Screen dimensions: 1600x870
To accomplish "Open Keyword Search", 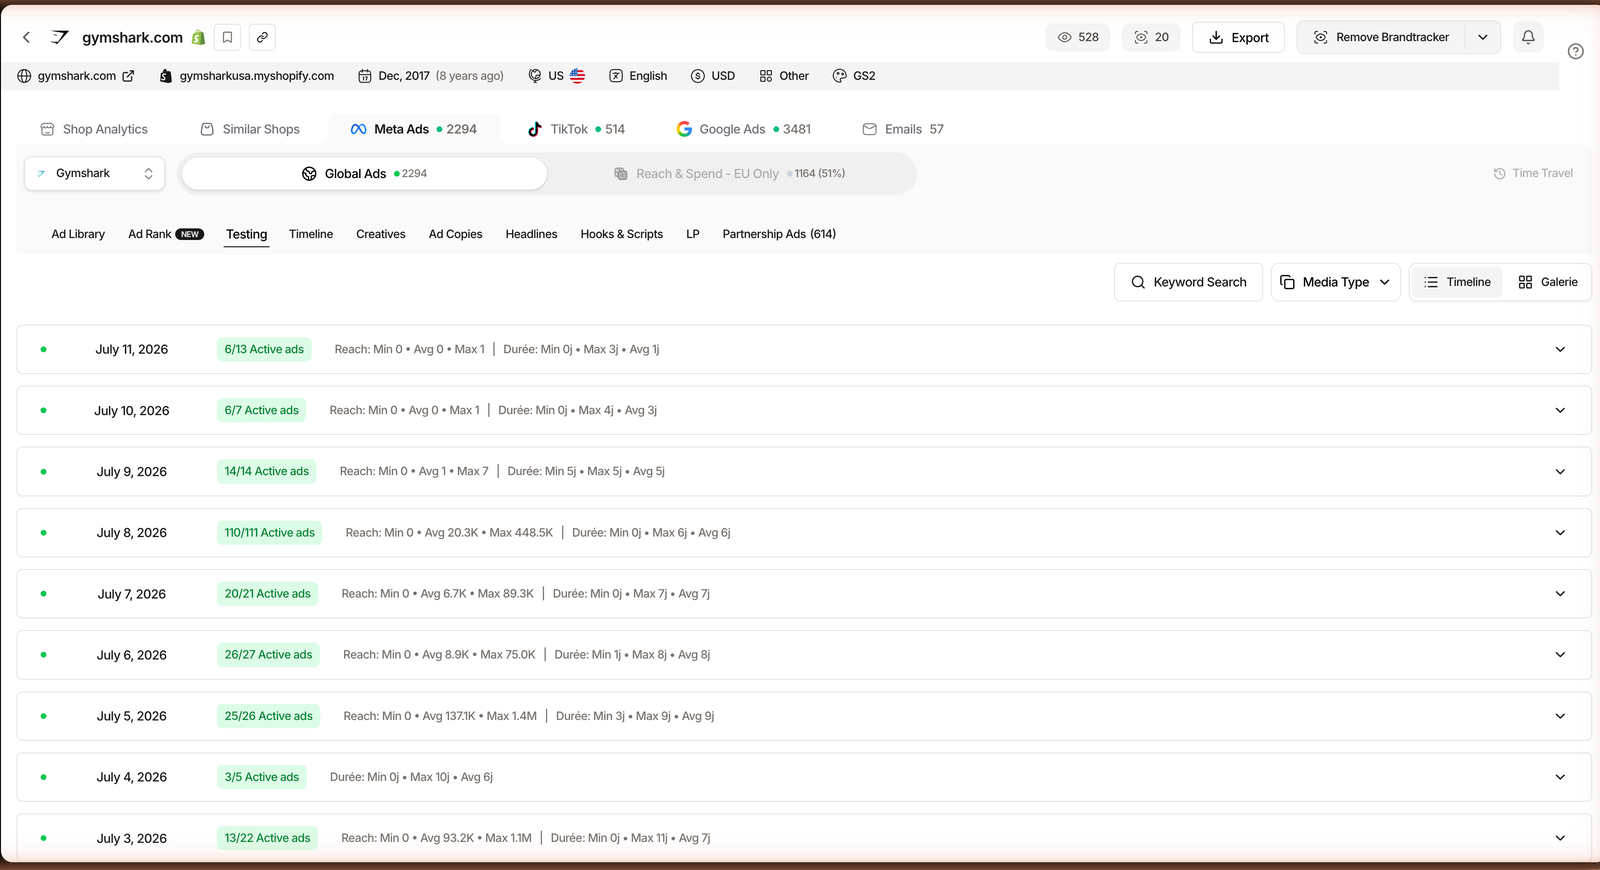I will (1188, 282).
